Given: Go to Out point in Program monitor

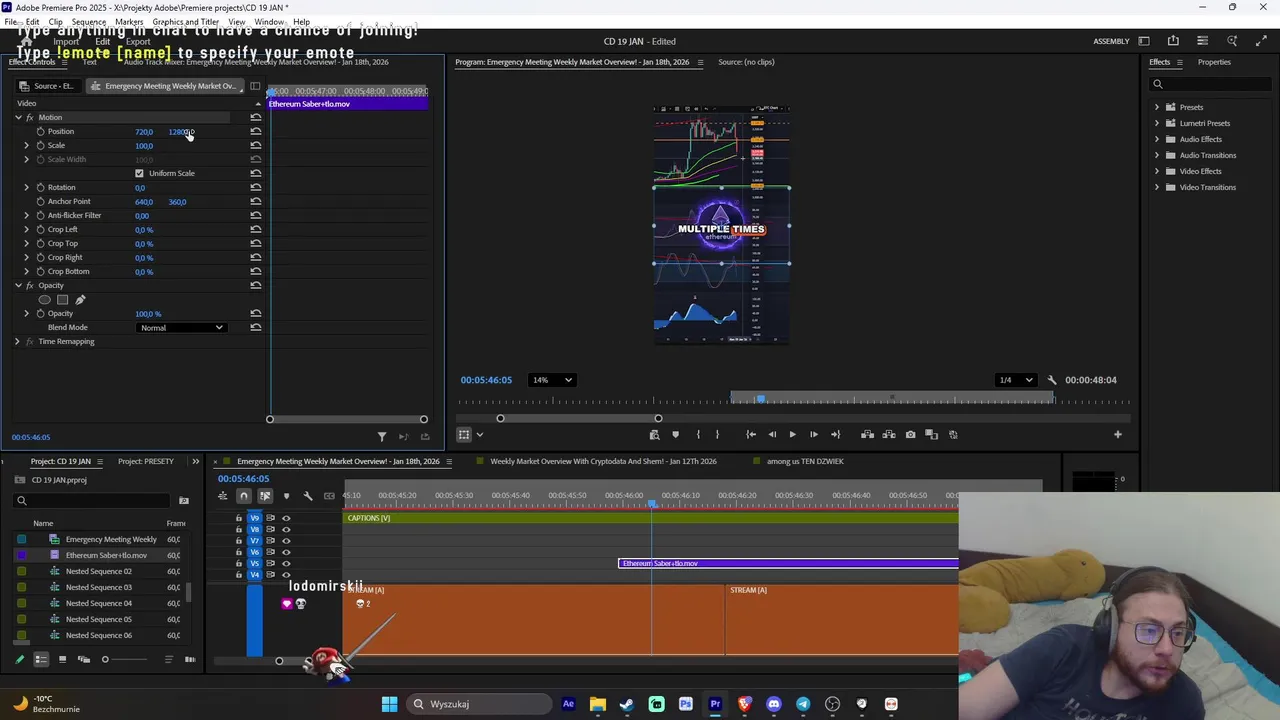Looking at the screenshot, I should [835, 435].
